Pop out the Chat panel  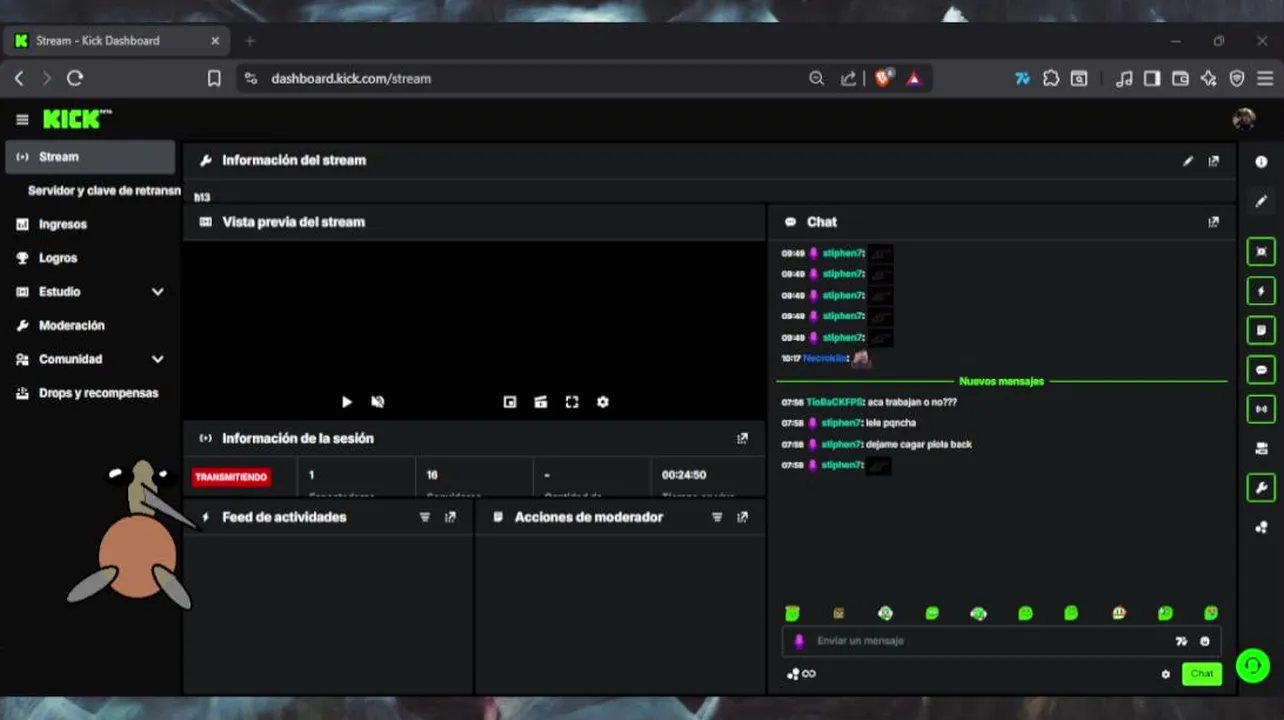click(x=1213, y=222)
